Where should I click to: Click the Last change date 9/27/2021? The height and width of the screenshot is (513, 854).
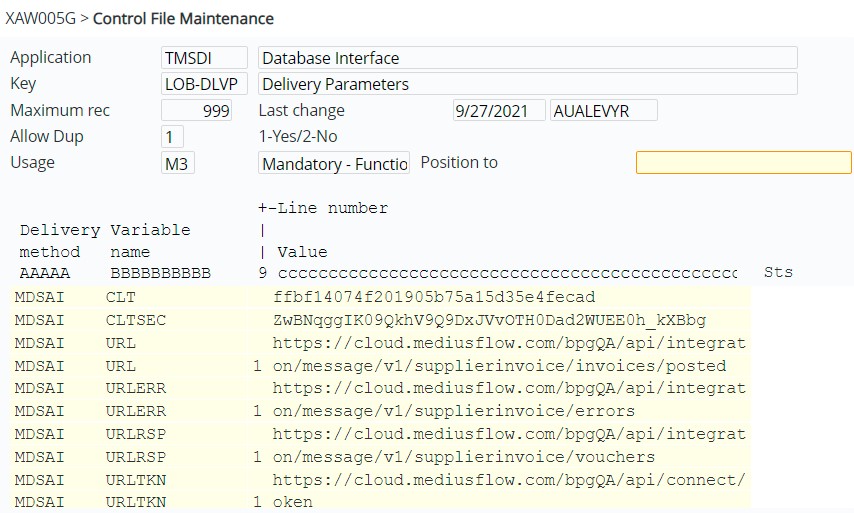499,111
